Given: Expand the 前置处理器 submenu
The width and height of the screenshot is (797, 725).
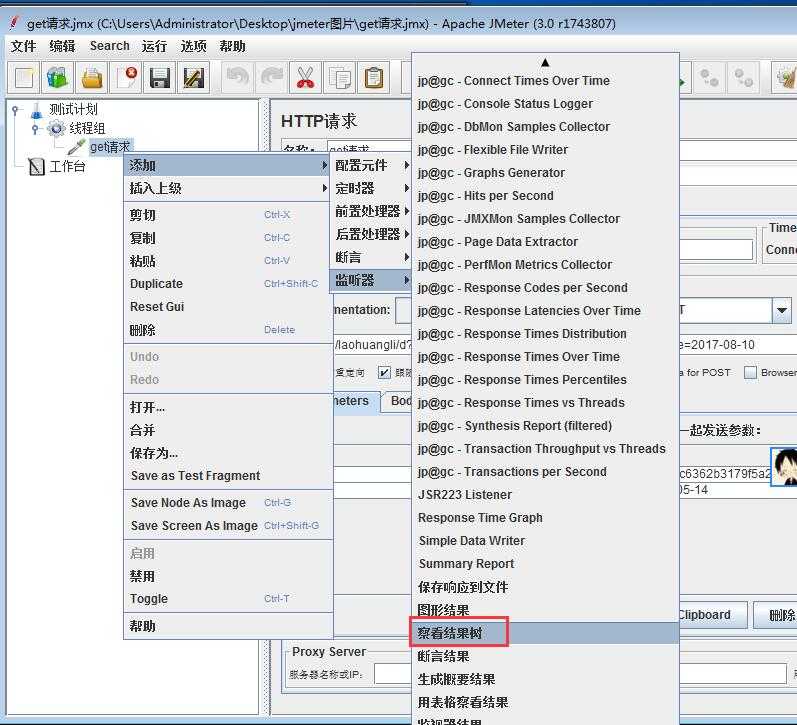Looking at the screenshot, I should [x=372, y=211].
